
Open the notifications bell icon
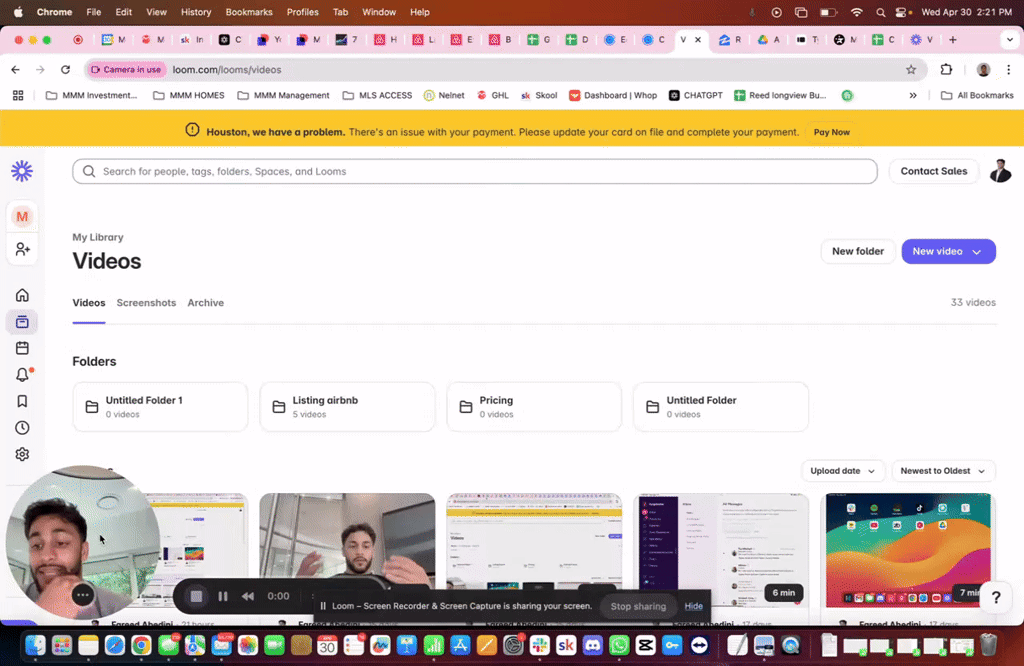tap(22, 375)
